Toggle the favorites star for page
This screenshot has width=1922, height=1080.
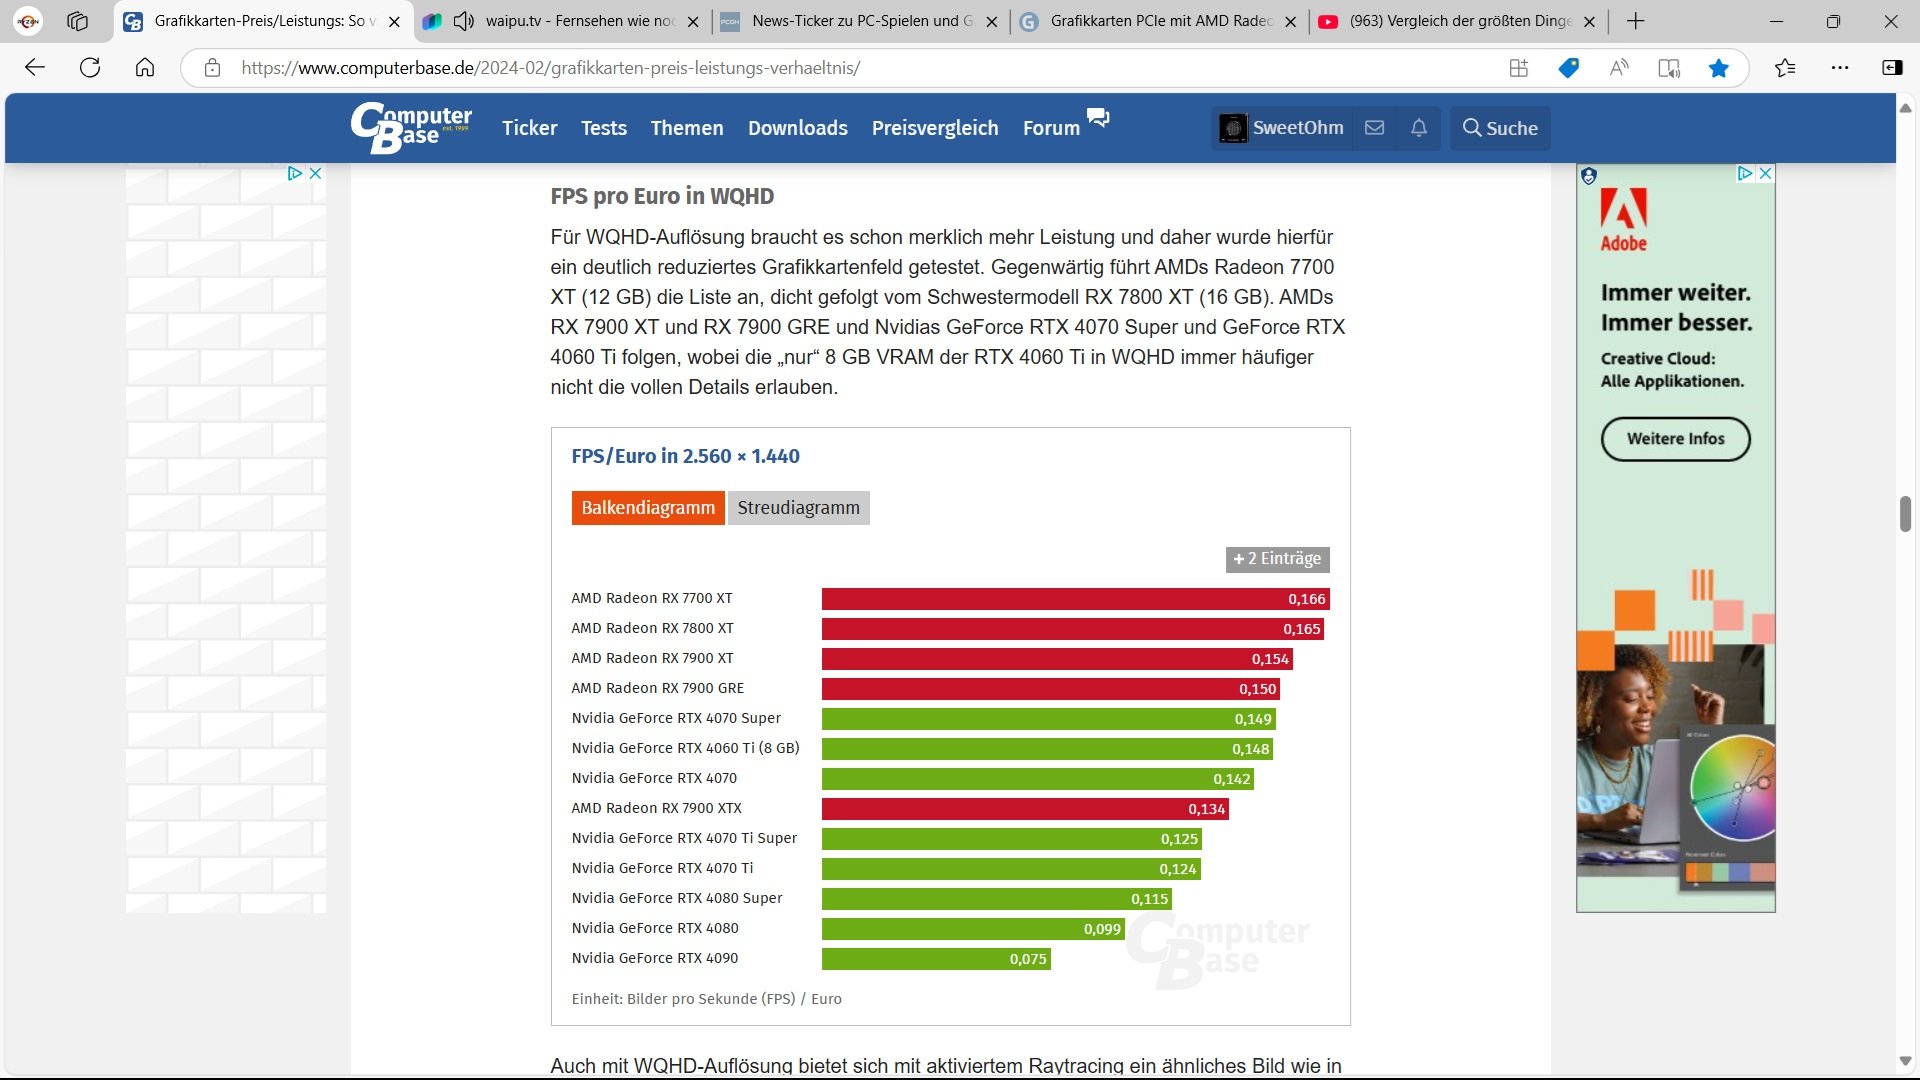[1719, 68]
